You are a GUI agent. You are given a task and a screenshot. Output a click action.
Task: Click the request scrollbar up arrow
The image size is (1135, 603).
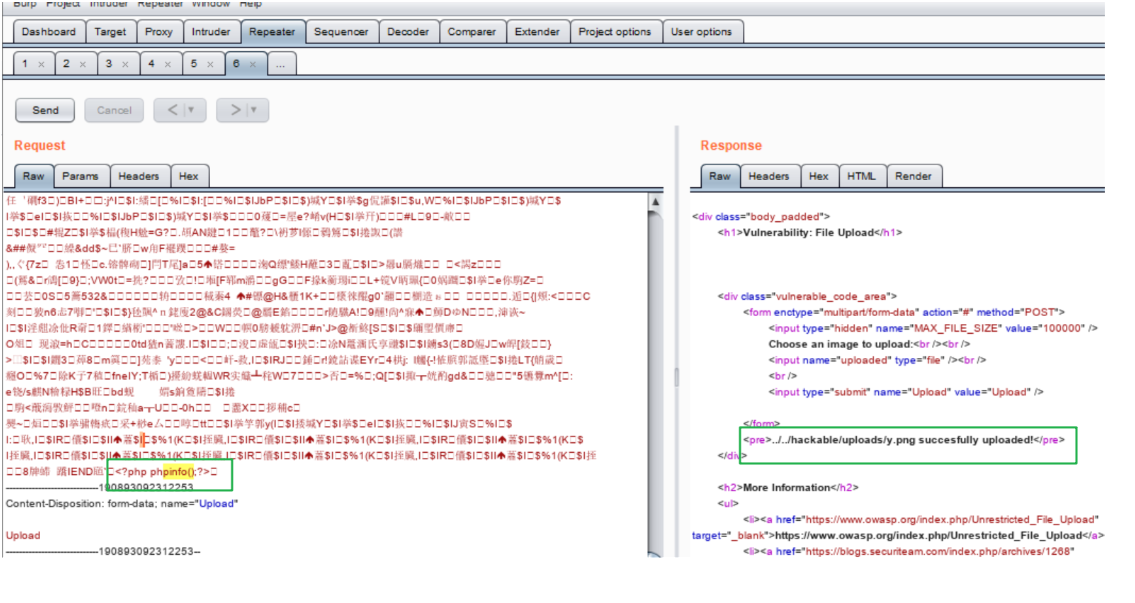pos(656,202)
